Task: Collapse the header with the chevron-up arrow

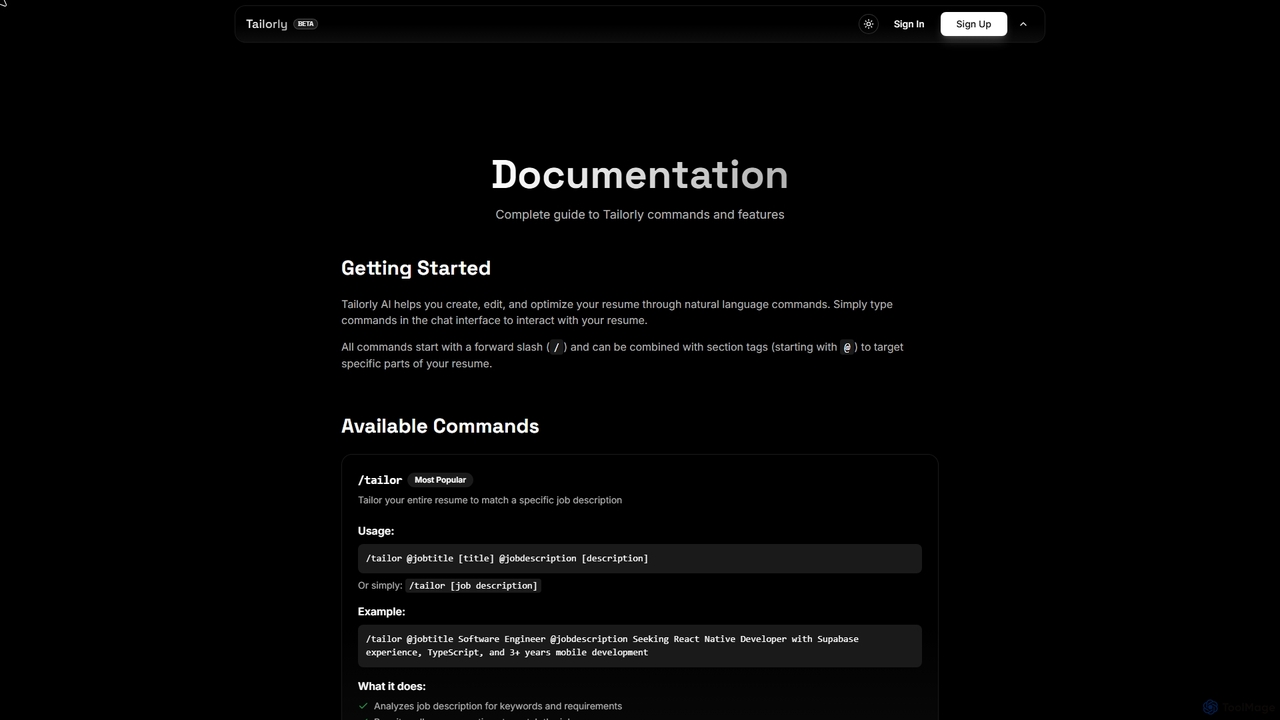Action: point(1023,24)
